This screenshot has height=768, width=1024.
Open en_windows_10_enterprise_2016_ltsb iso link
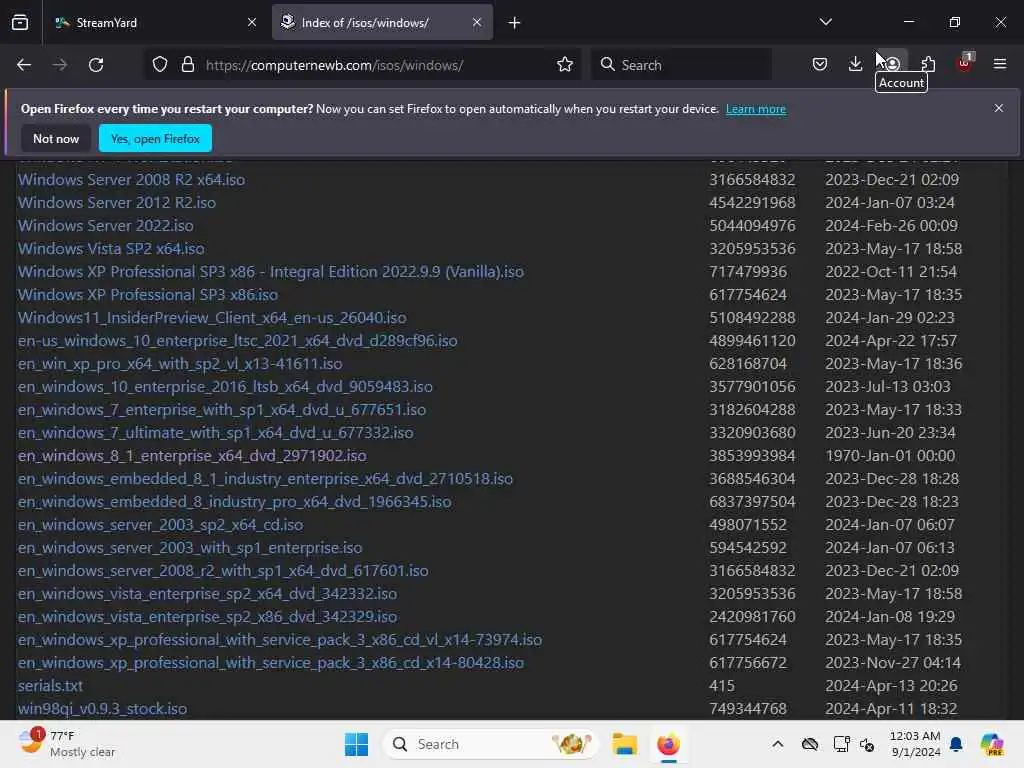(x=225, y=387)
